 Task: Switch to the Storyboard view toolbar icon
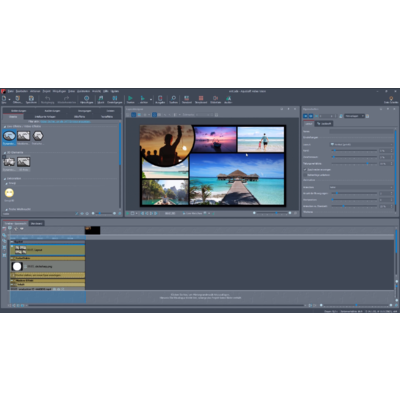click(201, 98)
